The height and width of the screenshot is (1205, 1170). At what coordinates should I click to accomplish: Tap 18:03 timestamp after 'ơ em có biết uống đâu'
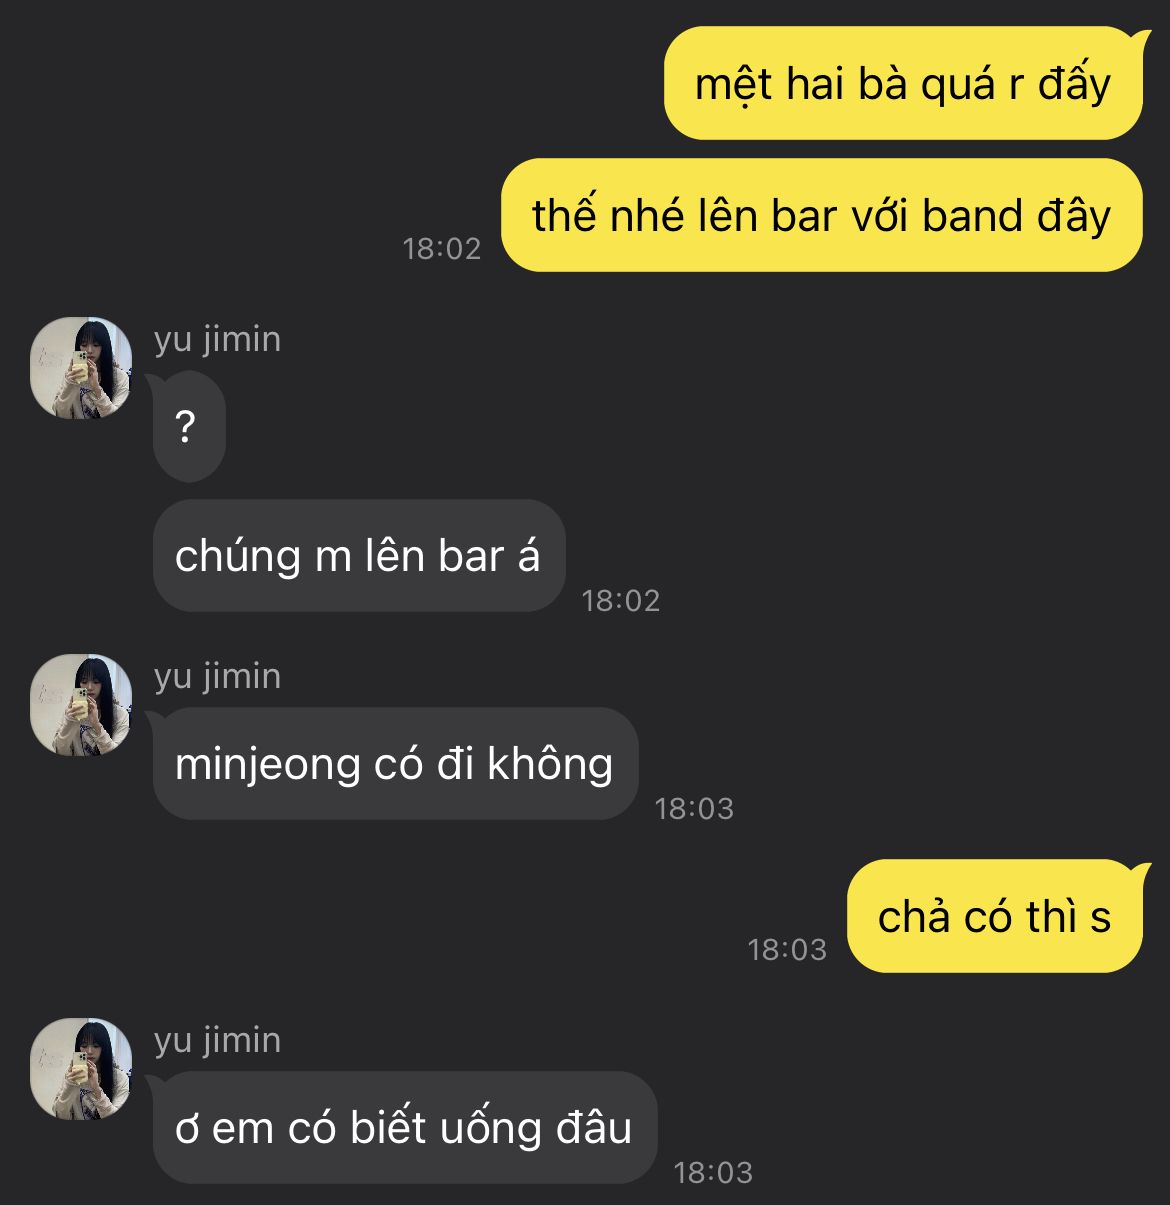pyautogui.click(x=713, y=1173)
